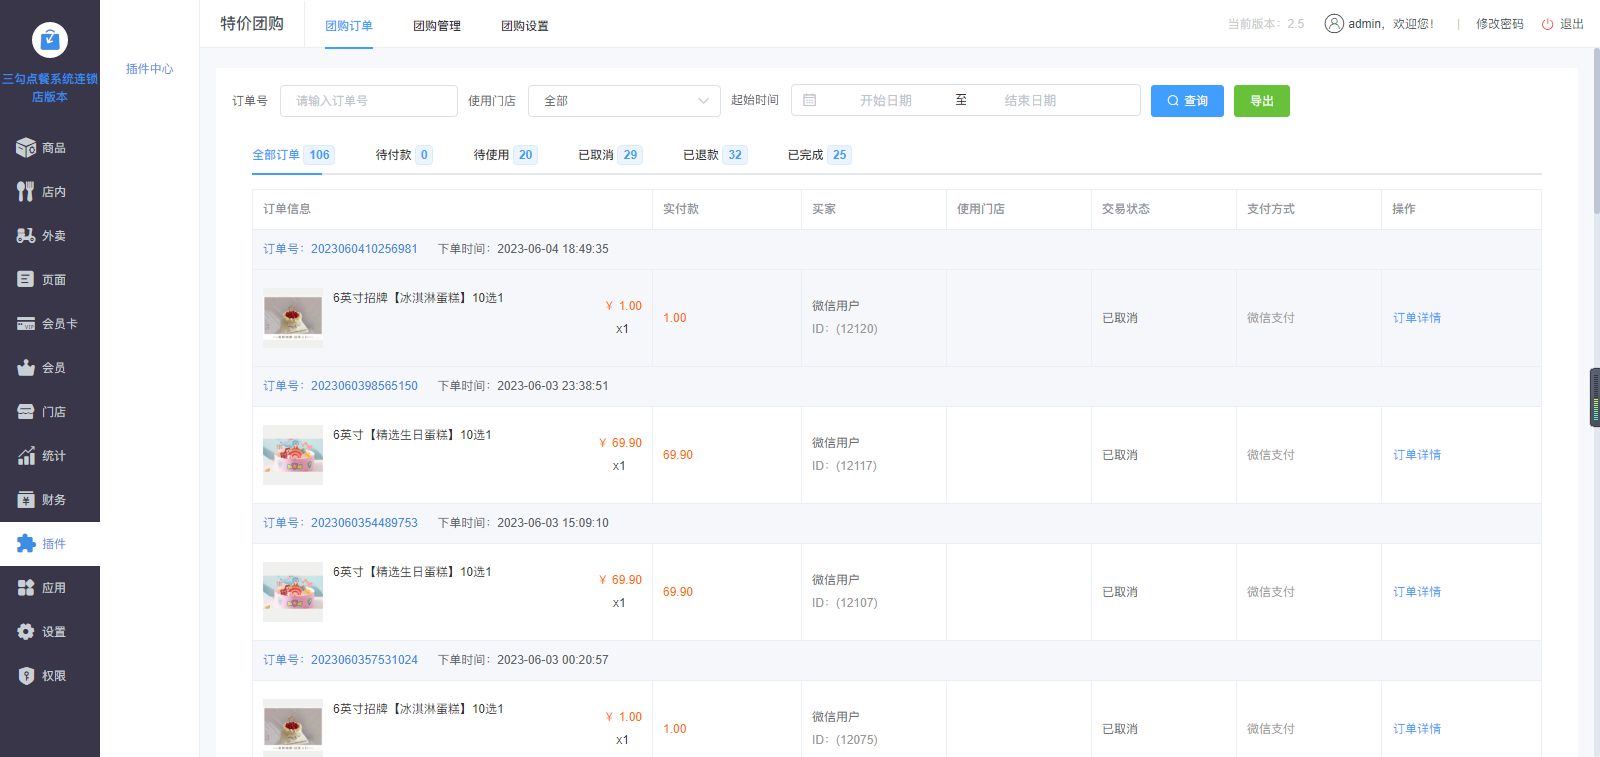Open the 设置 gear icon
The width and height of the screenshot is (1600, 757).
tap(26, 632)
